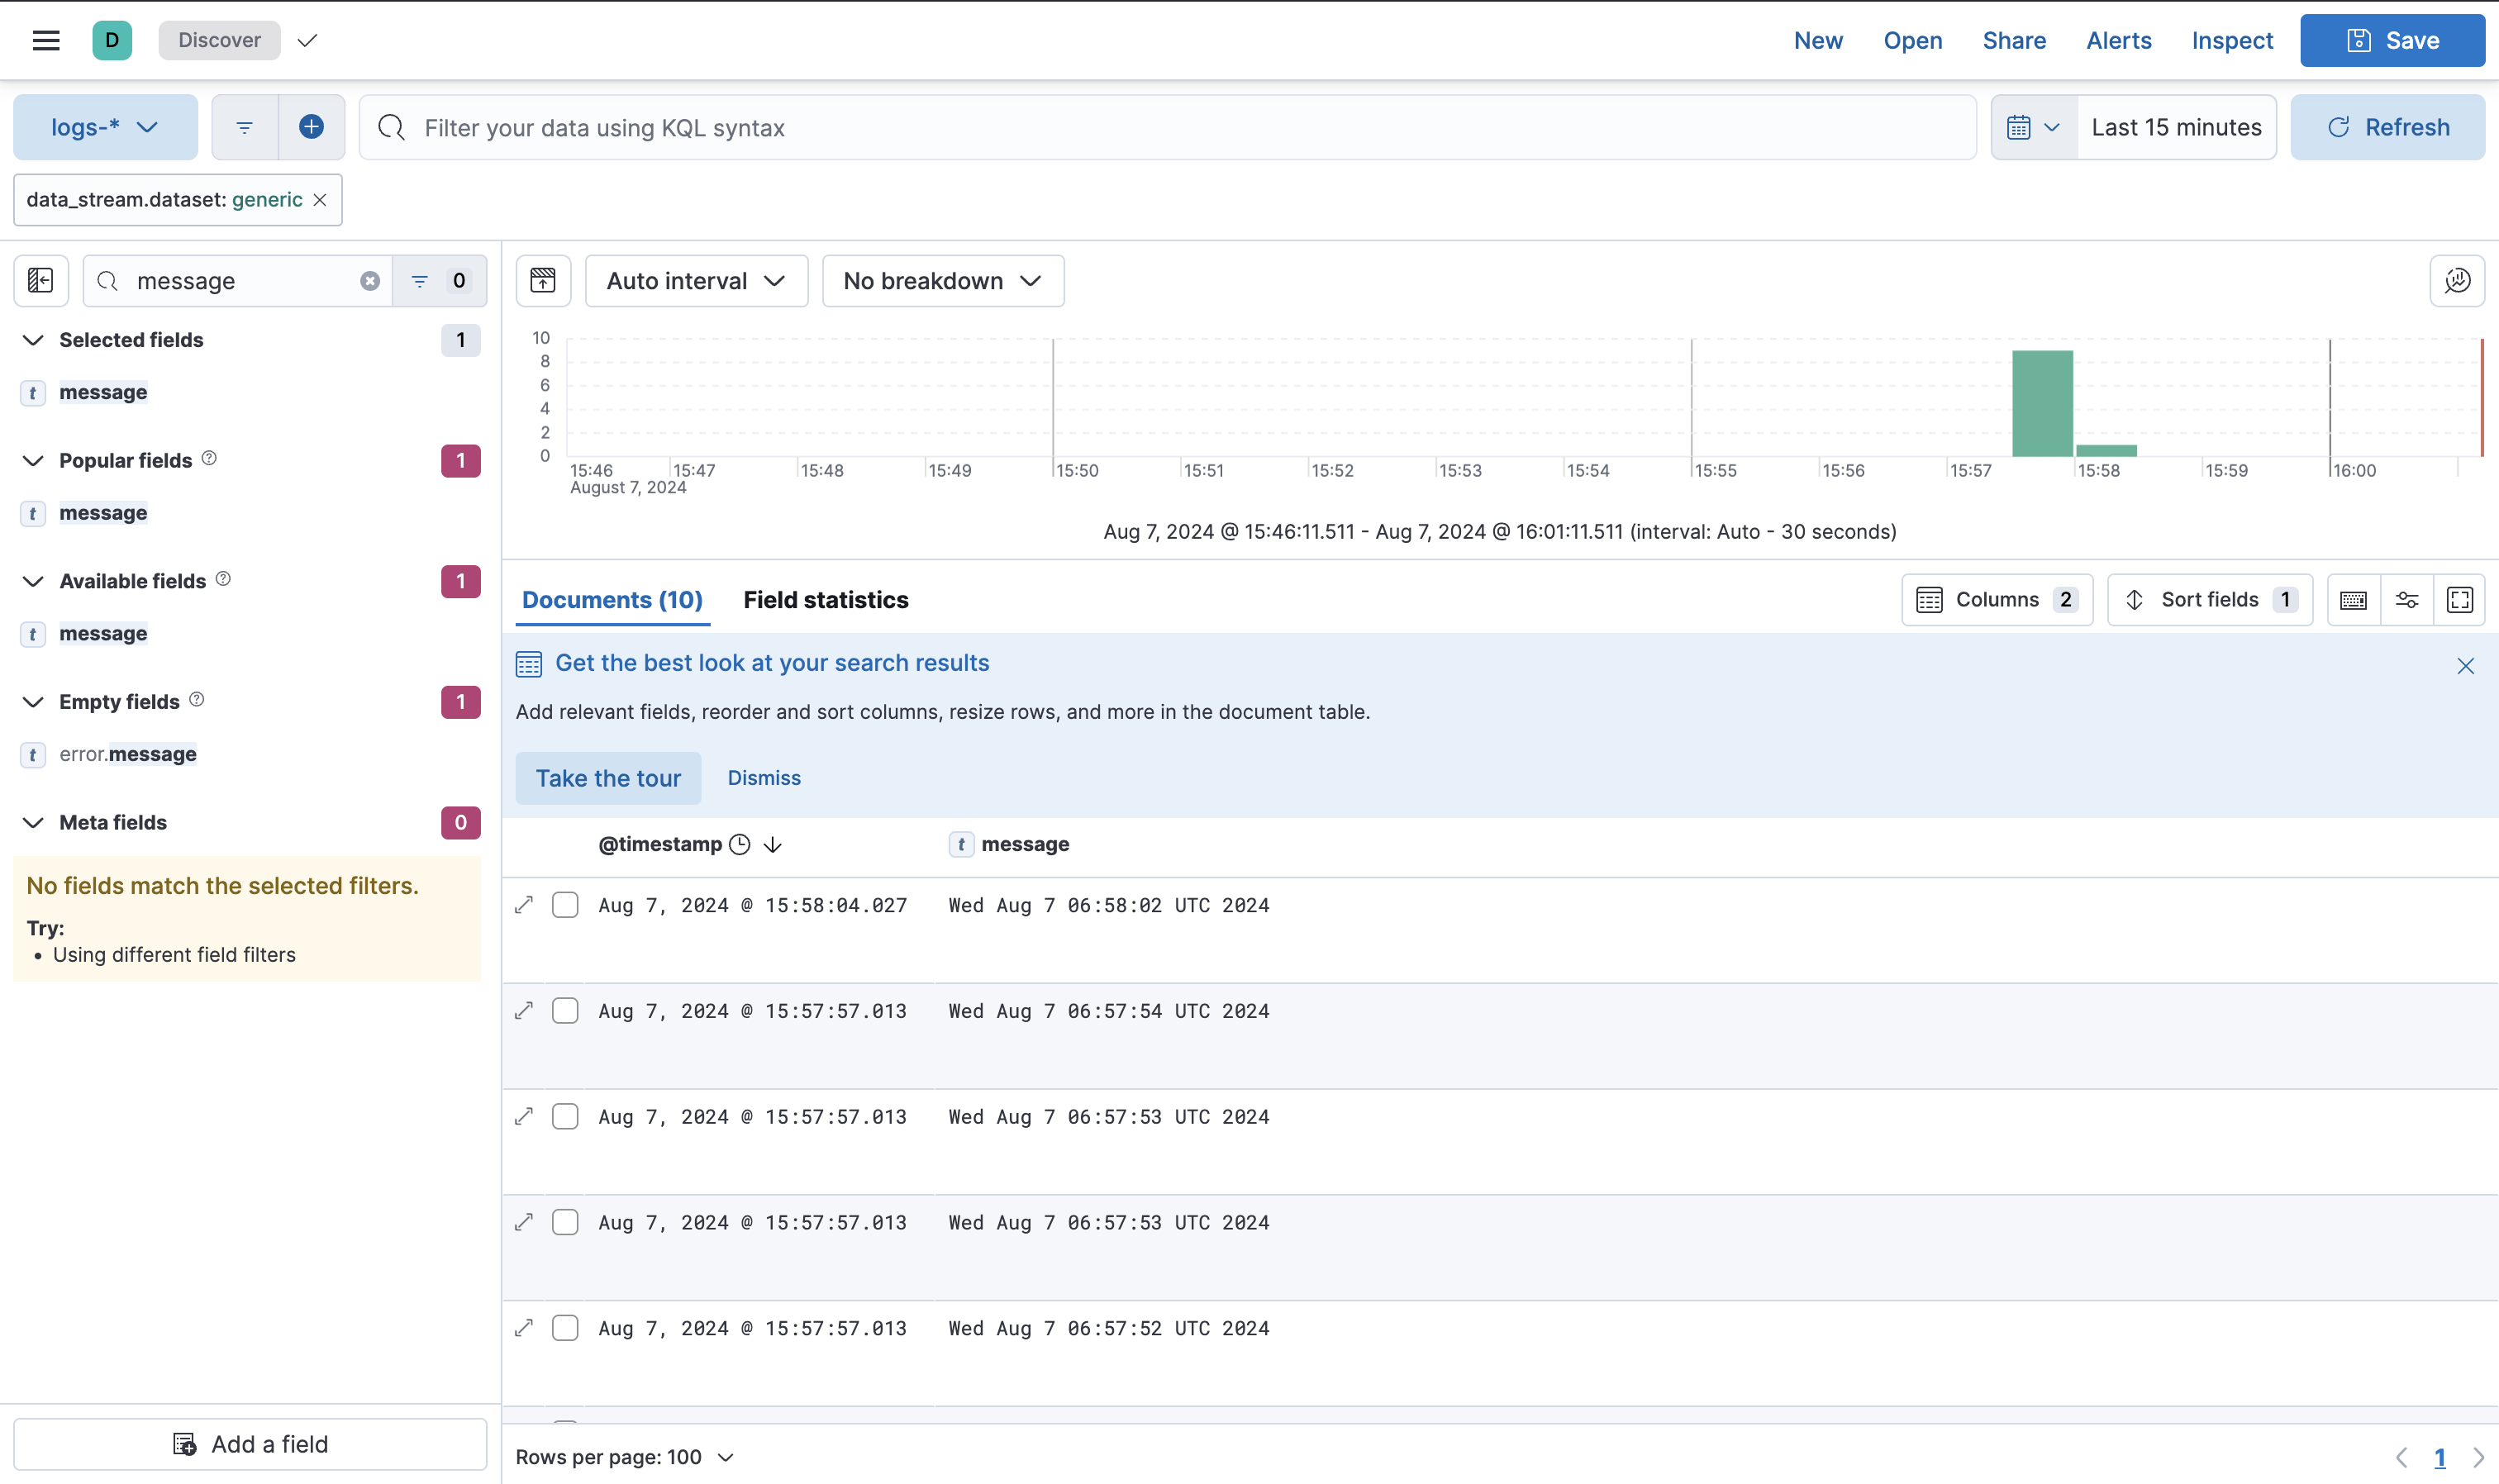Collapse the Popular fields section
The height and width of the screenshot is (1484, 2499).
33,461
